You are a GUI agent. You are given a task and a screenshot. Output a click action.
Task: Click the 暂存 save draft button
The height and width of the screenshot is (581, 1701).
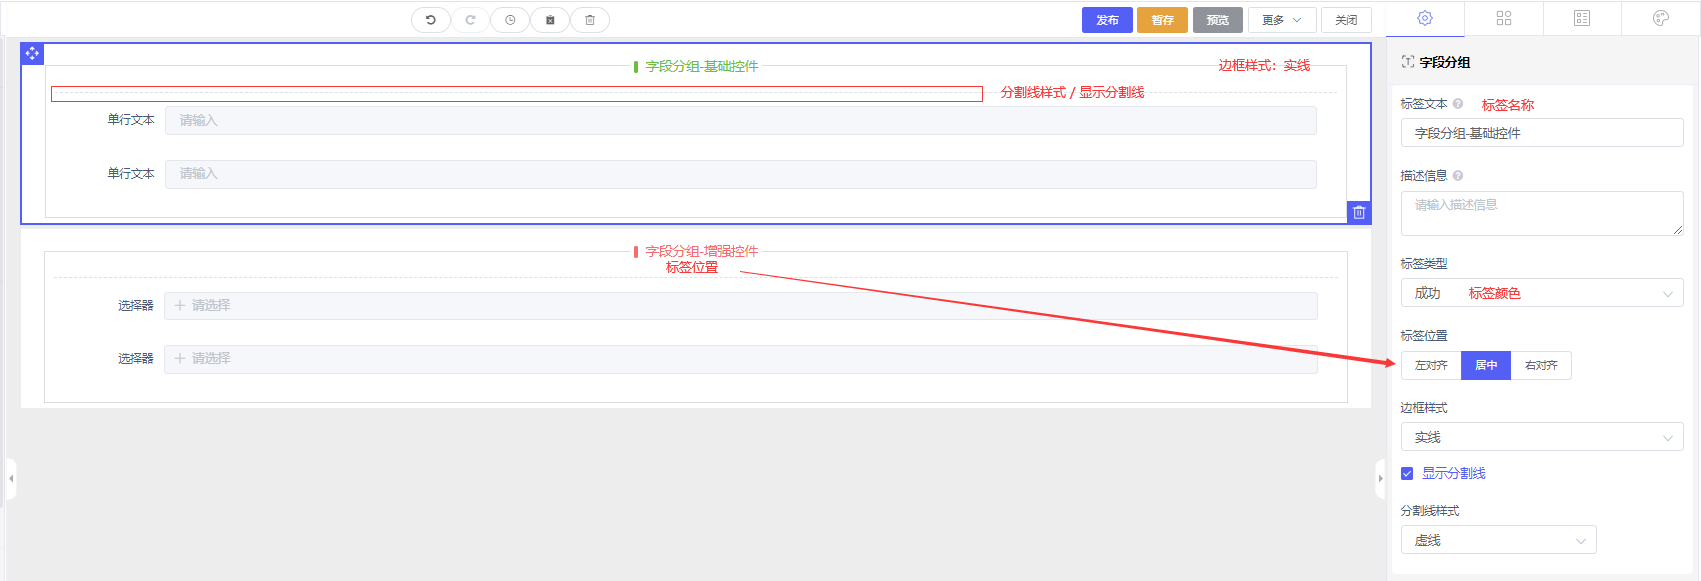click(1162, 20)
